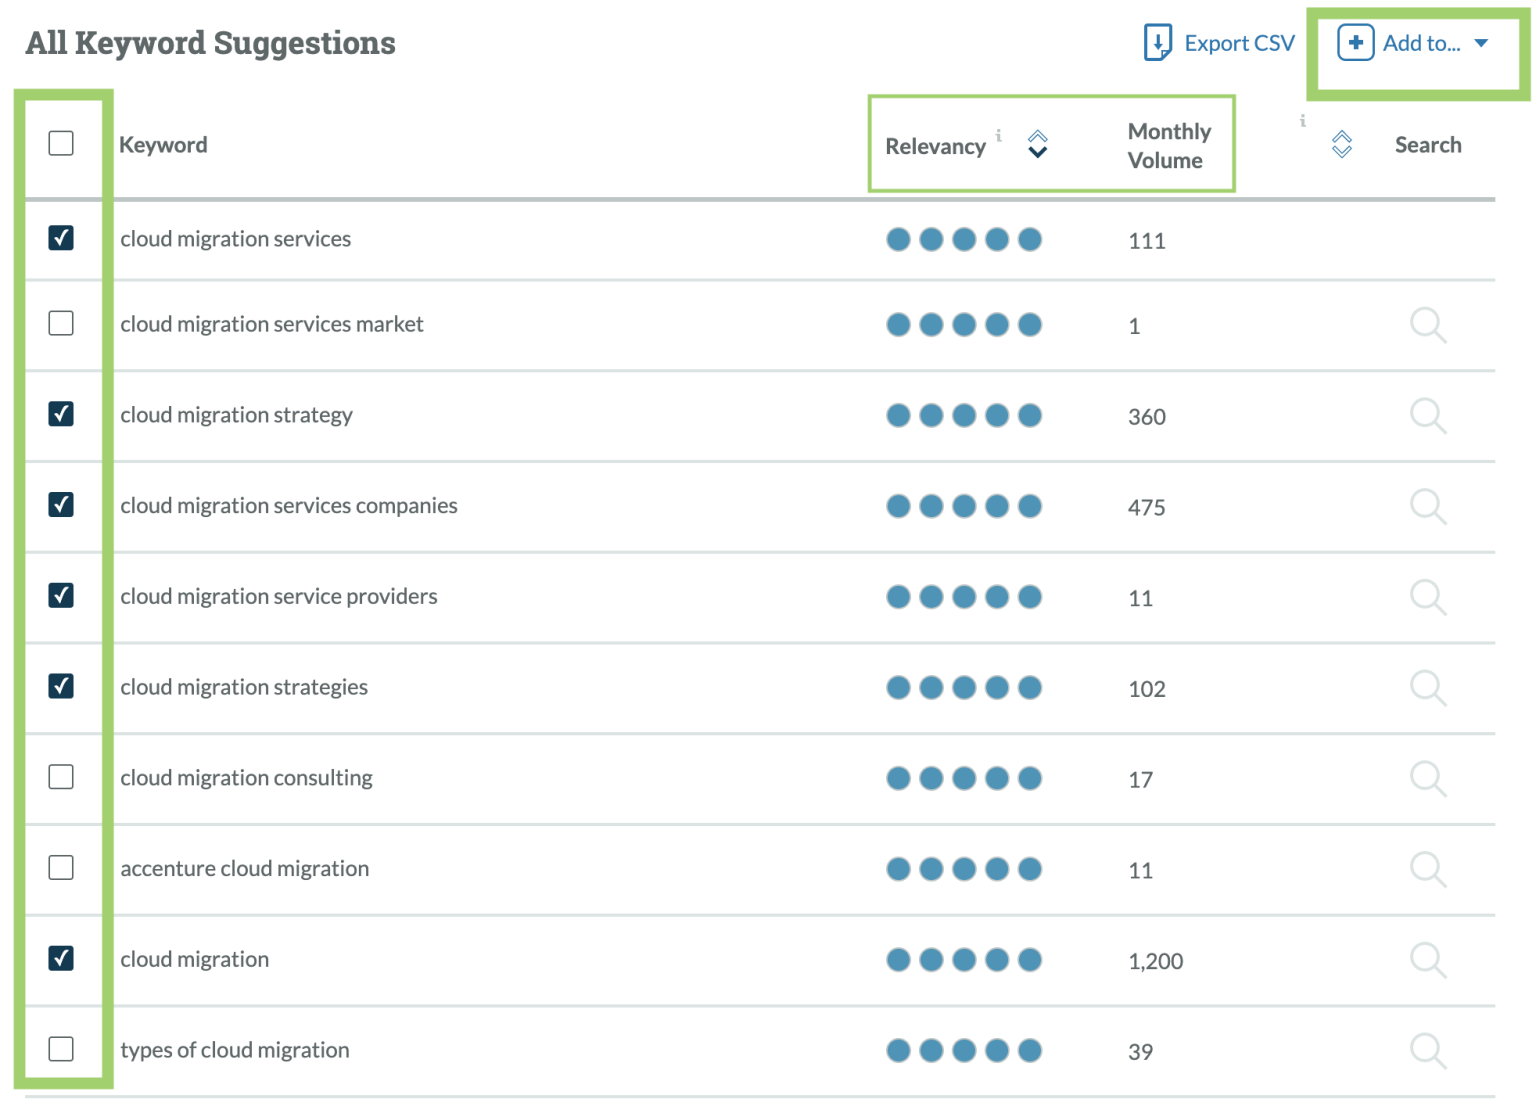
Task: Click the Export CSV link
Action: [x=1239, y=43]
